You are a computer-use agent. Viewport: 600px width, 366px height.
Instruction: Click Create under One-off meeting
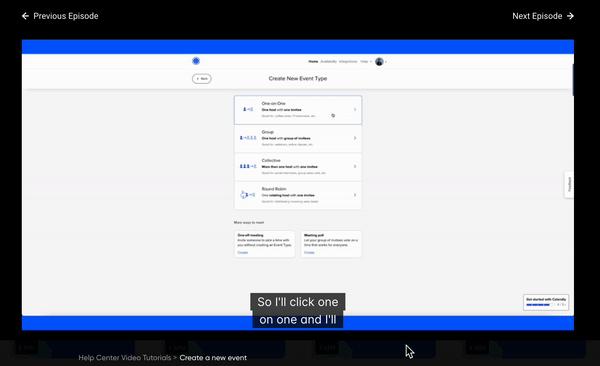[x=243, y=253]
